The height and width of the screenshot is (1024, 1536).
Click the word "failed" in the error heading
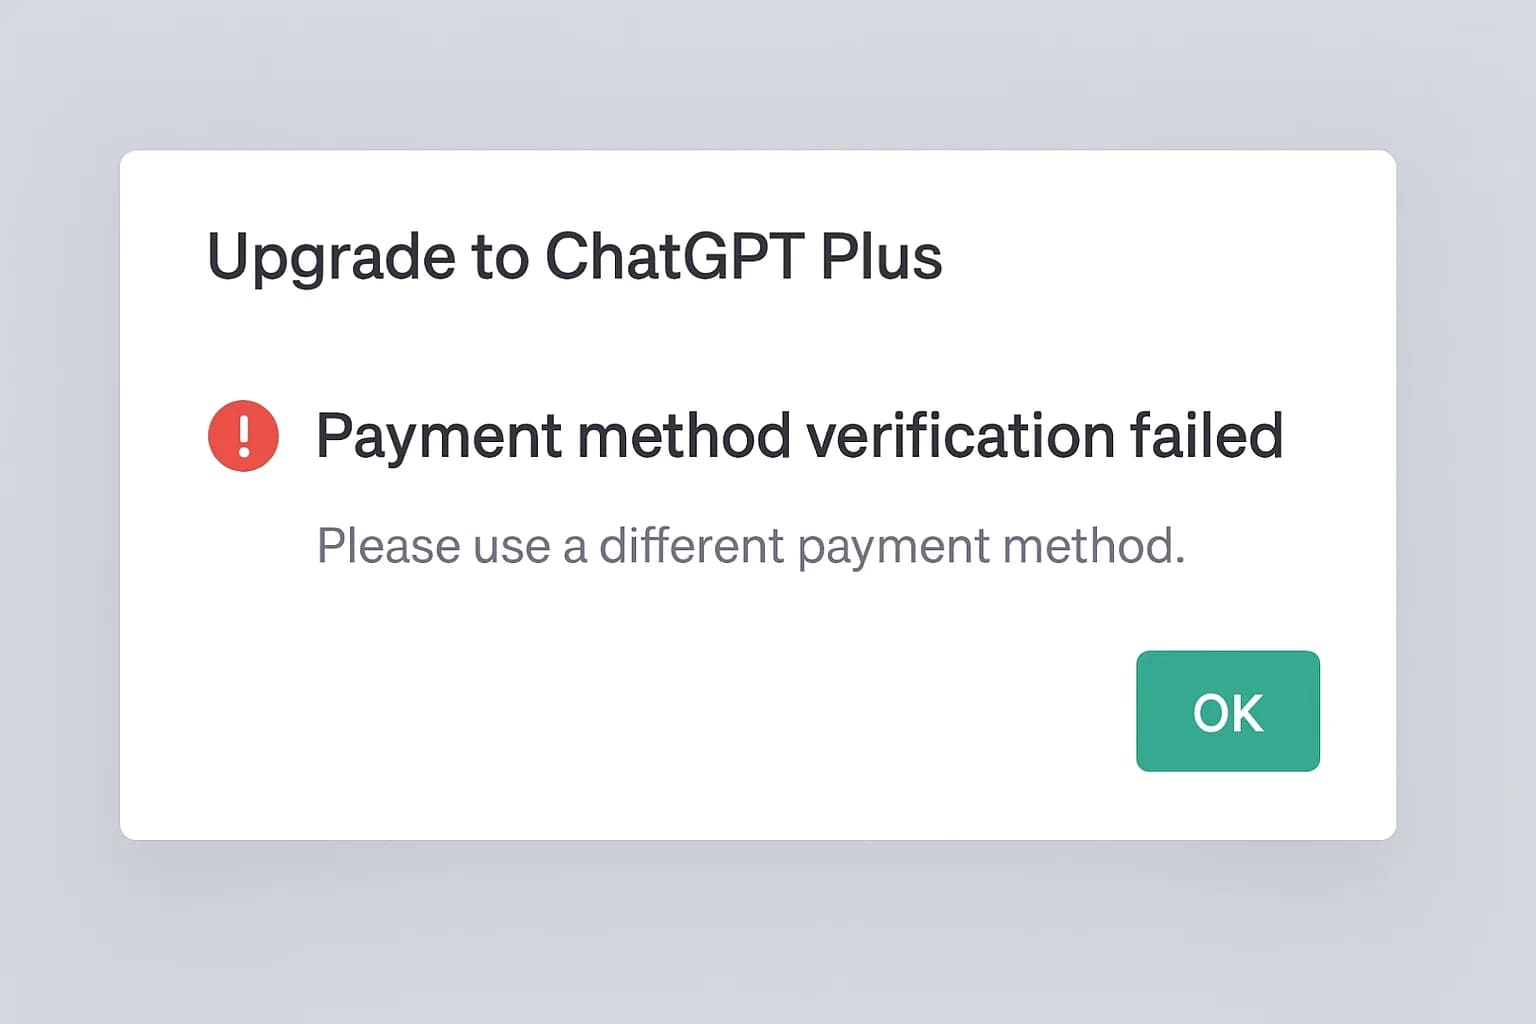(x=1206, y=436)
